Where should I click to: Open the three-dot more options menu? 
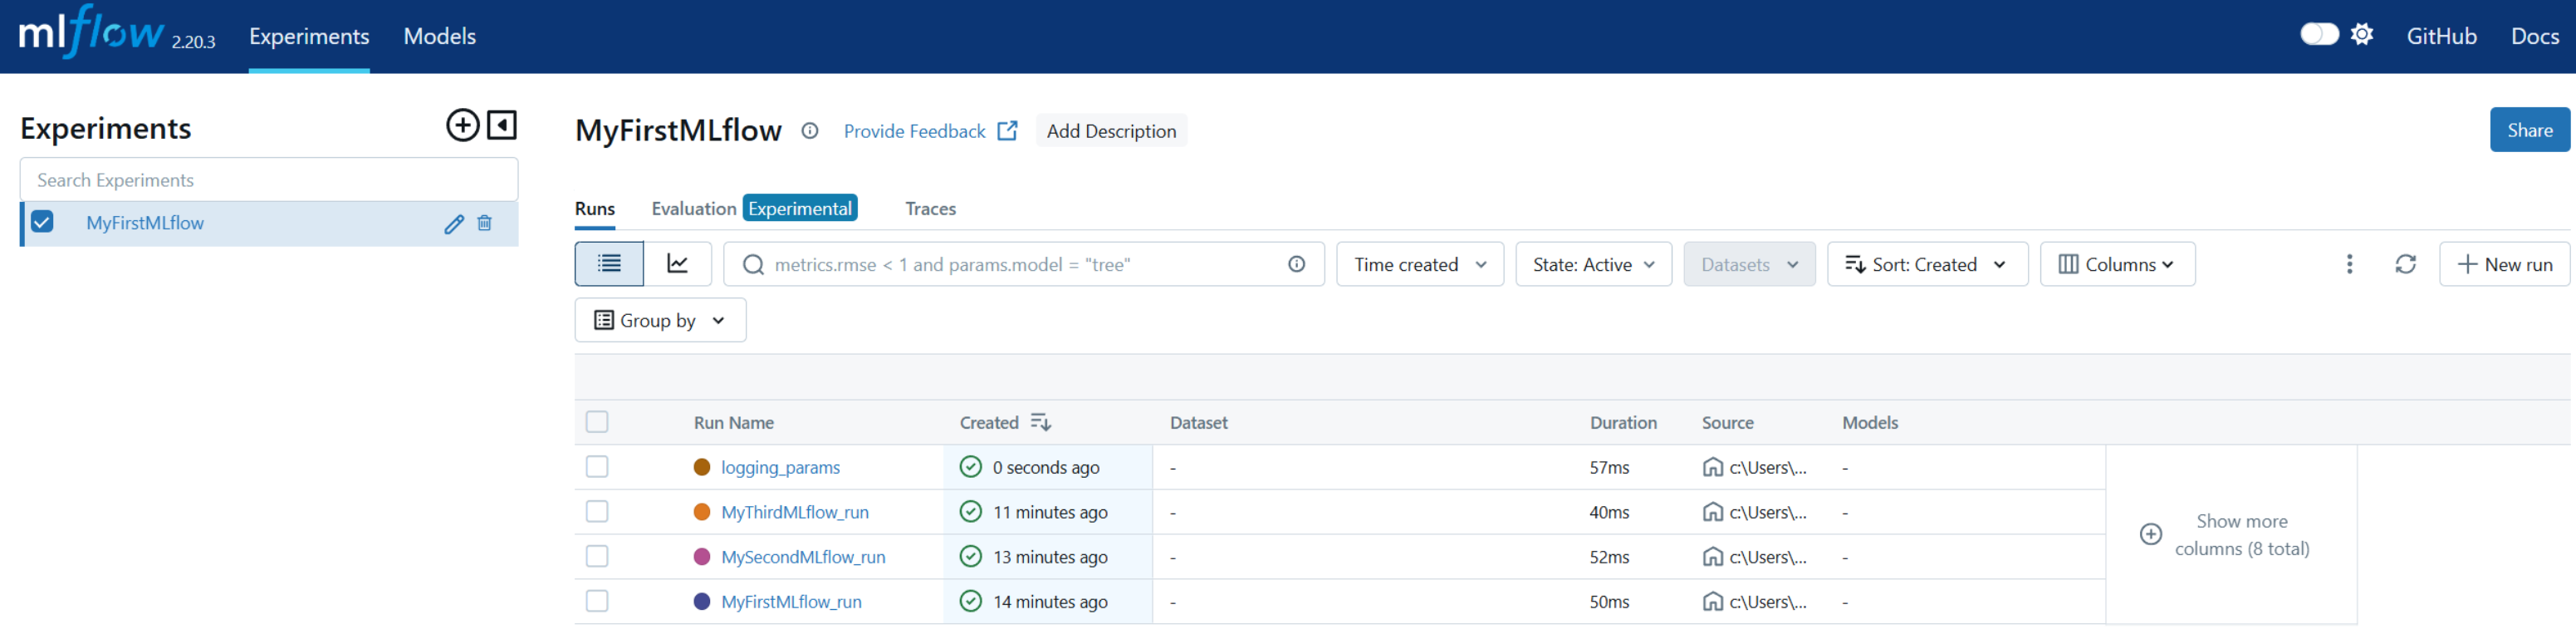(2349, 264)
